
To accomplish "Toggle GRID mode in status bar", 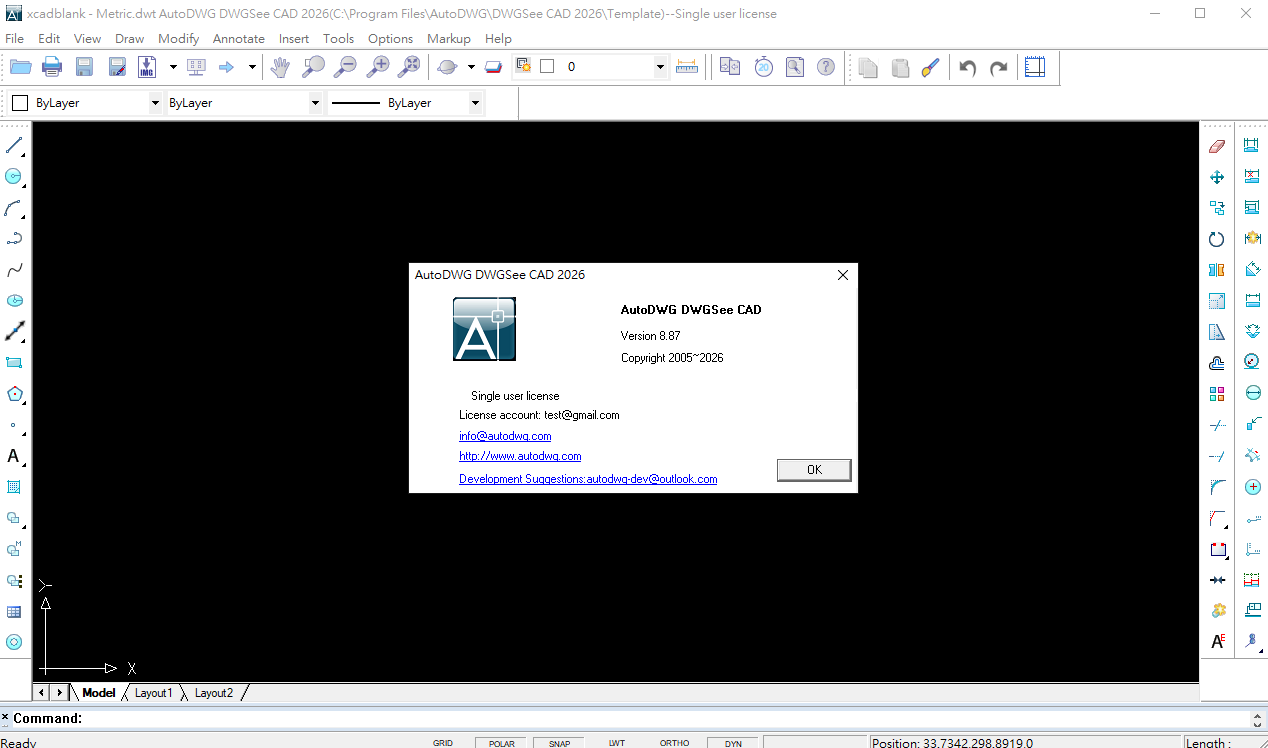I will tap(443, 743).
